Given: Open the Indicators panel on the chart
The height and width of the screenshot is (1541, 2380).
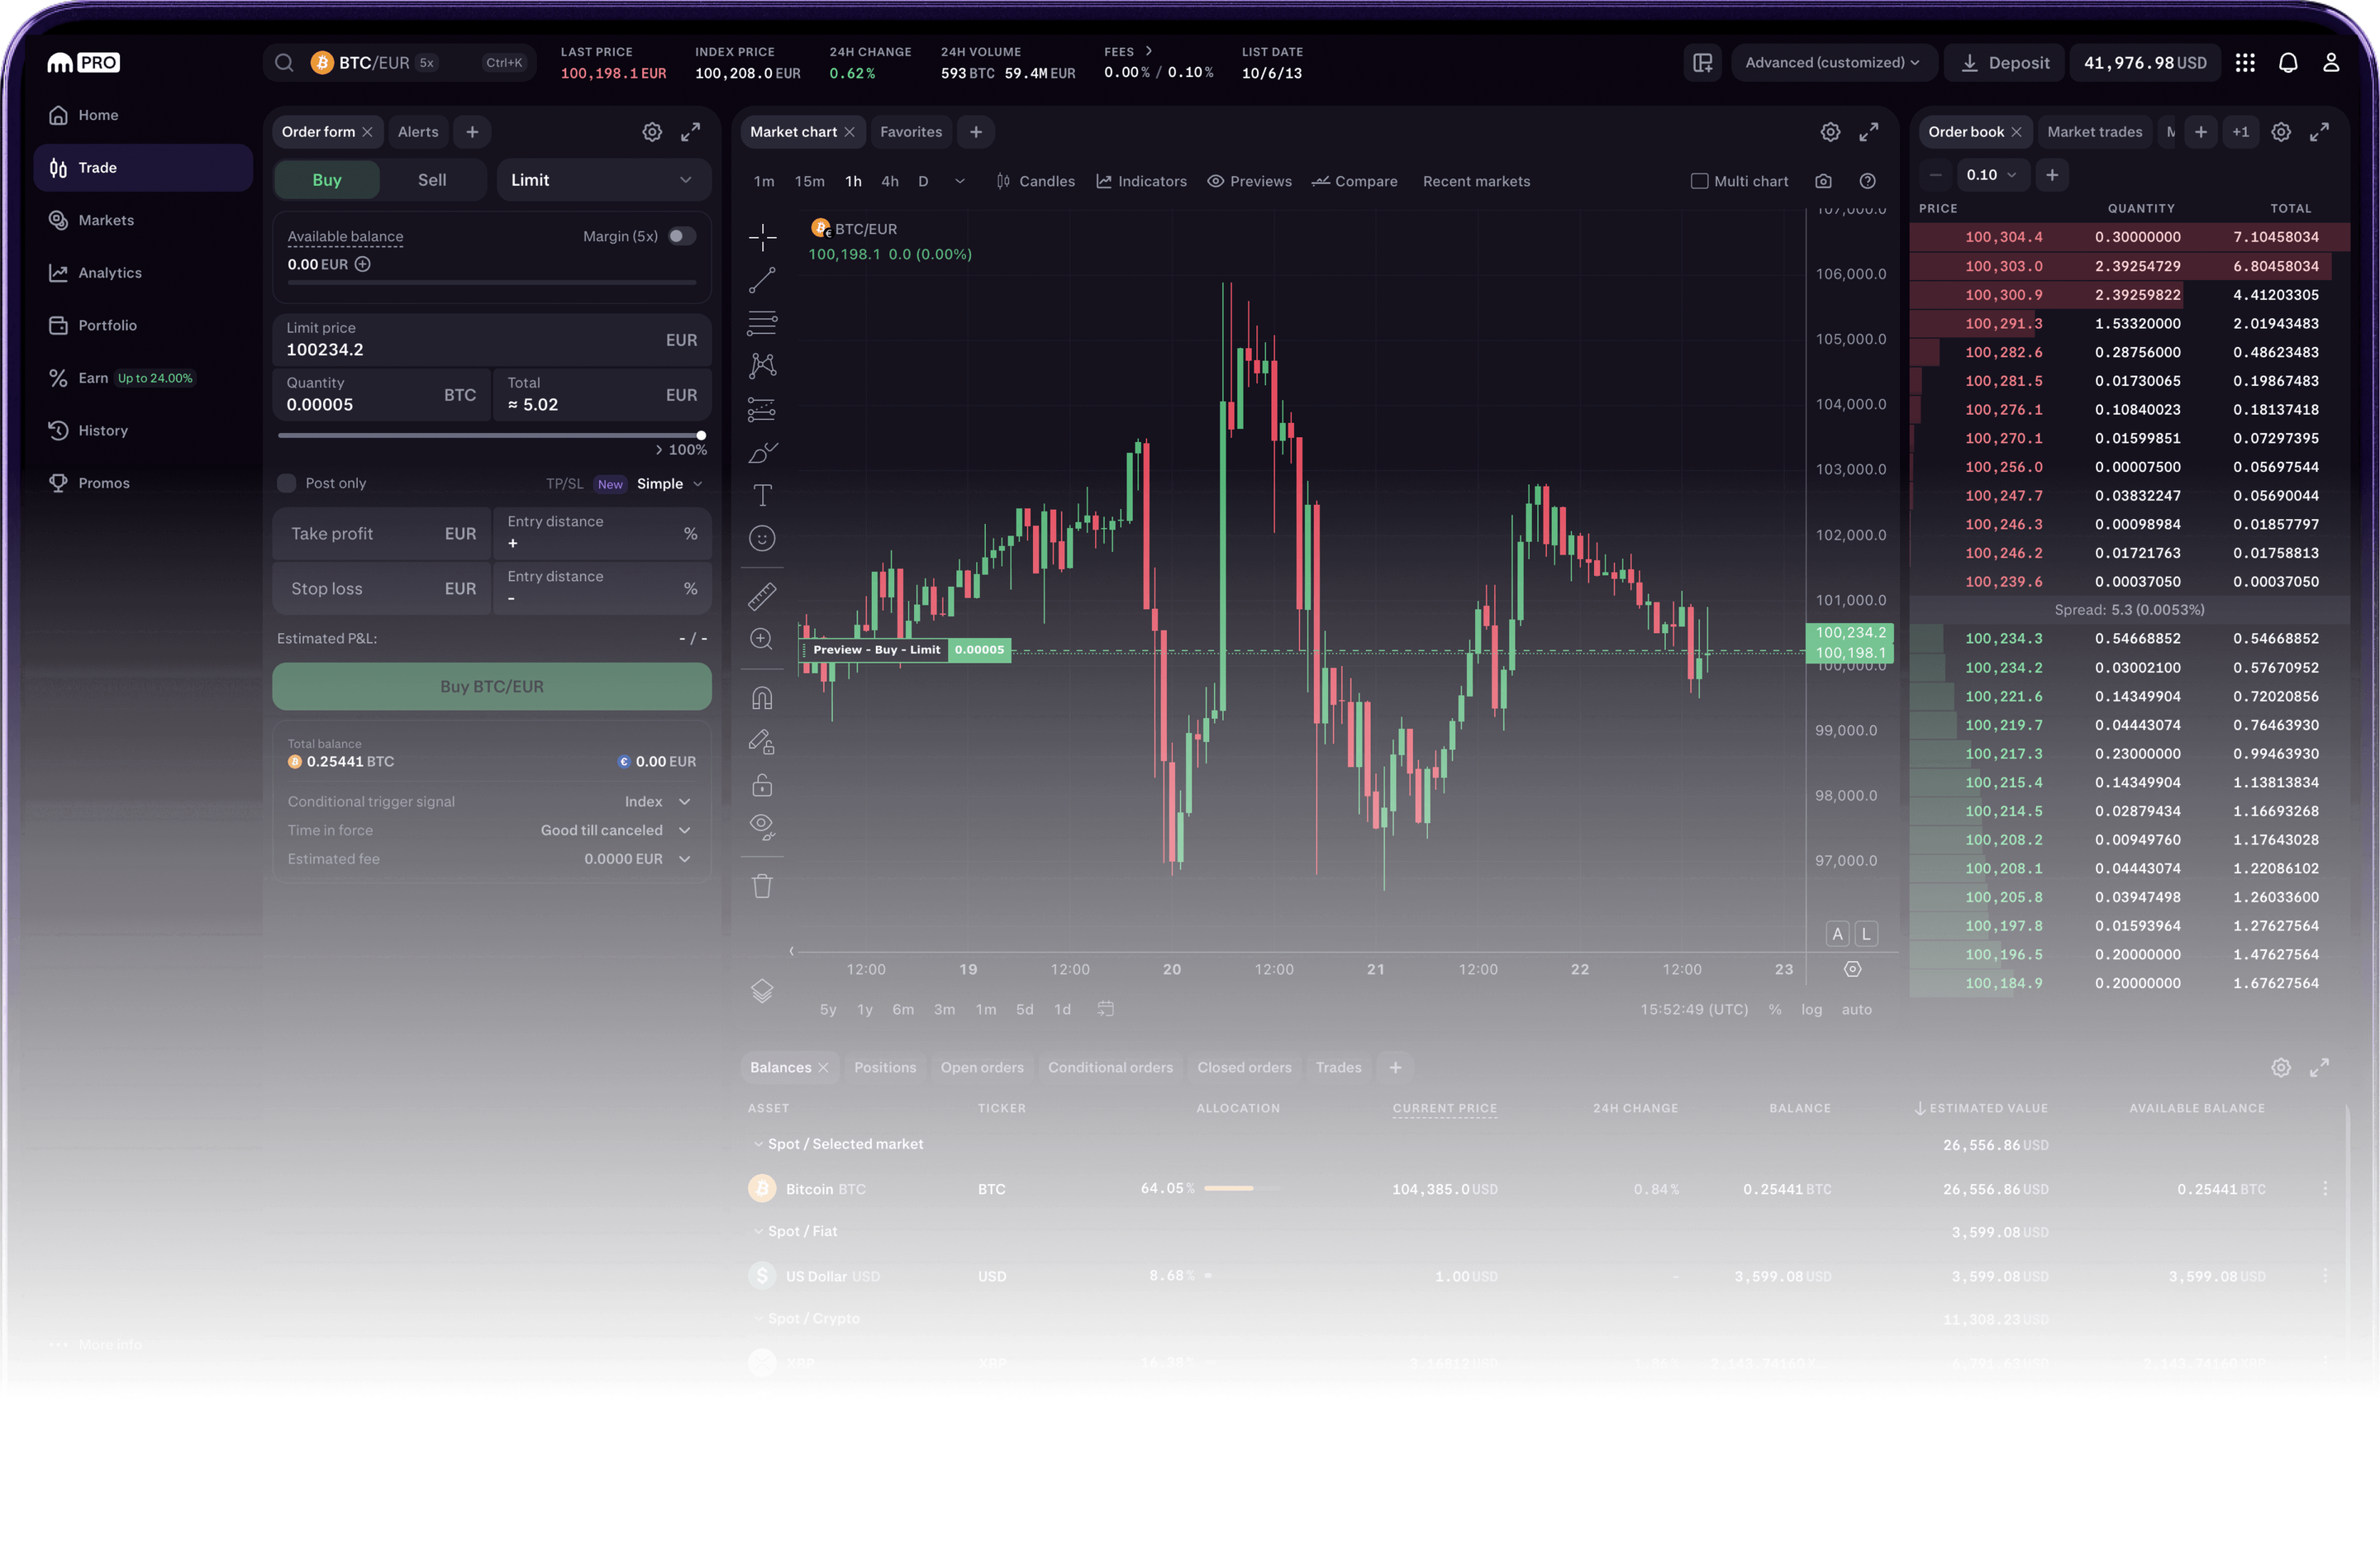Looking at the screenshot, I should (1141, 181).
